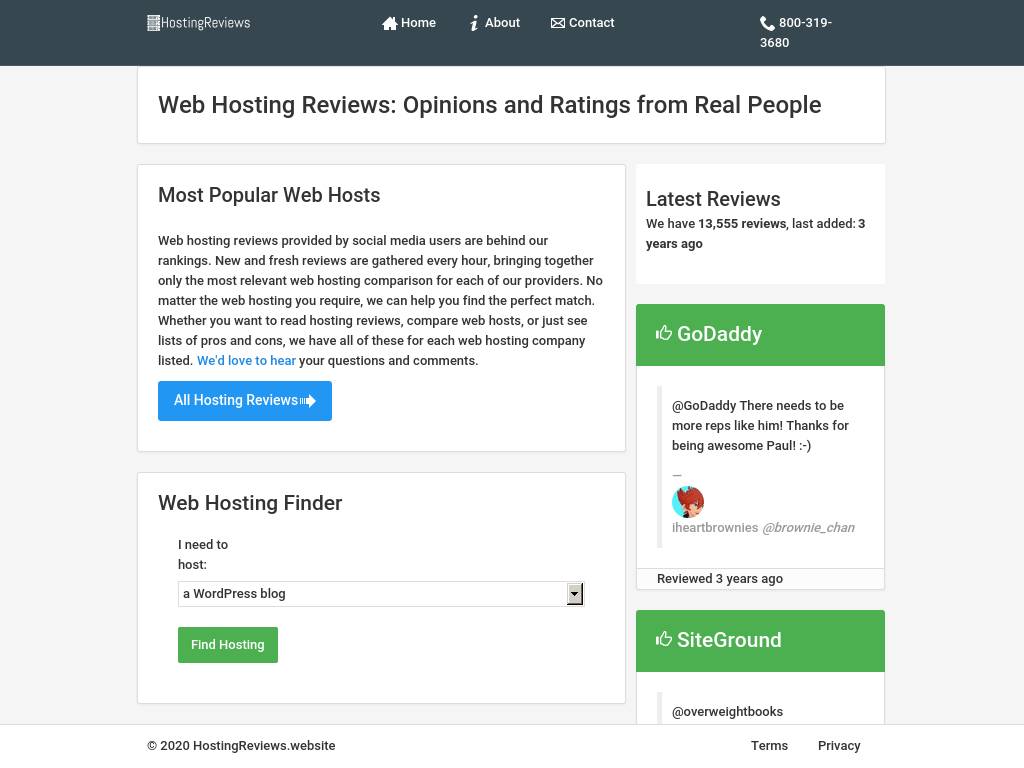The image size is (1024, 768).
Task: Click the GoDaddy thumbs-up icon
Action: [664, 333]
